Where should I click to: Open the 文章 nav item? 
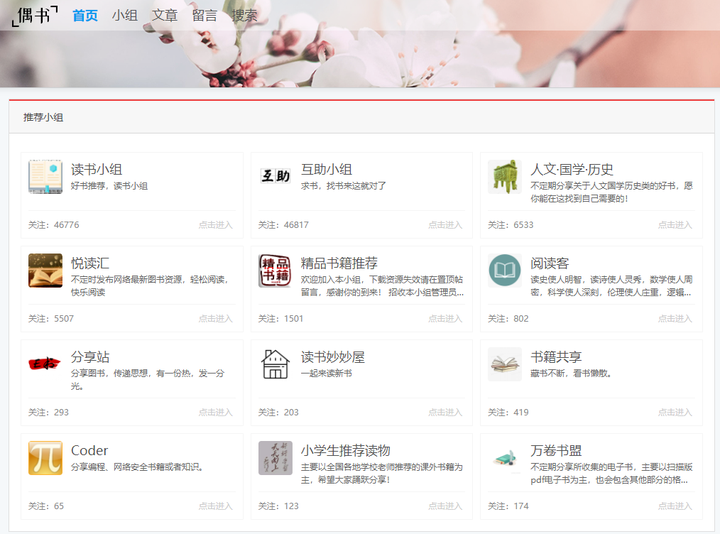(x=165, y=16)
